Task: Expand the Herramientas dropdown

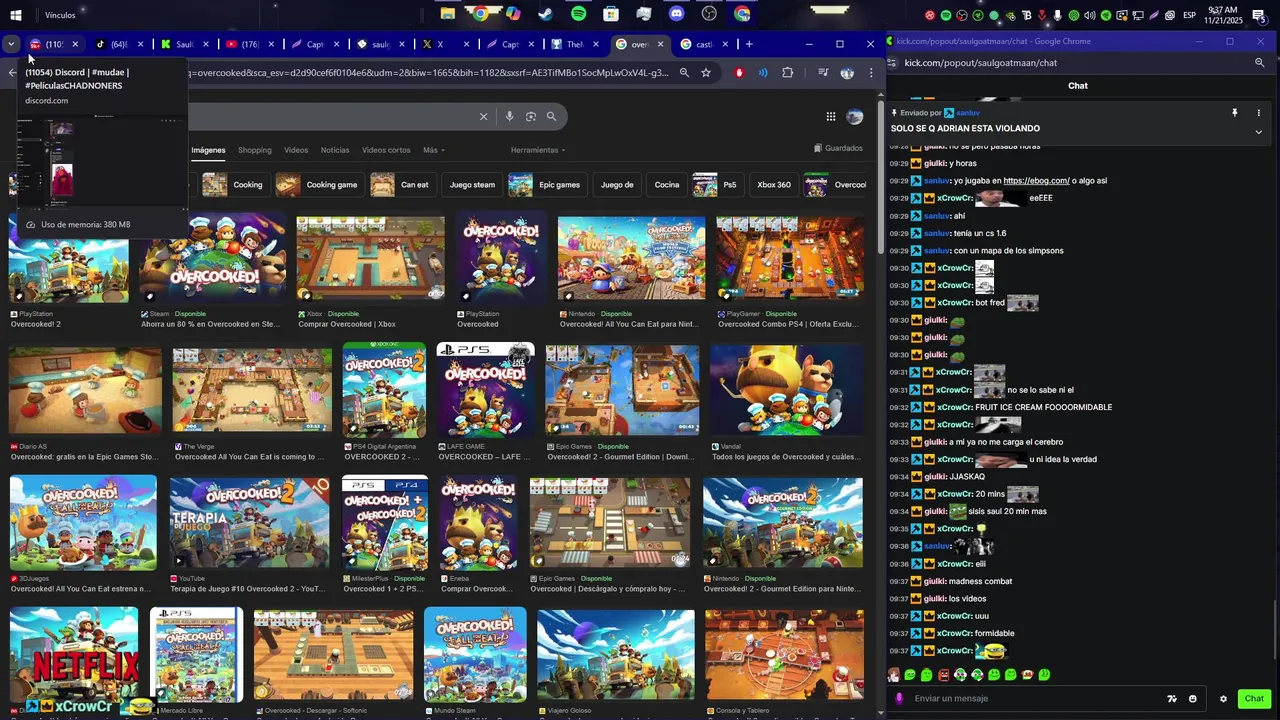Action: click(538, 150)
